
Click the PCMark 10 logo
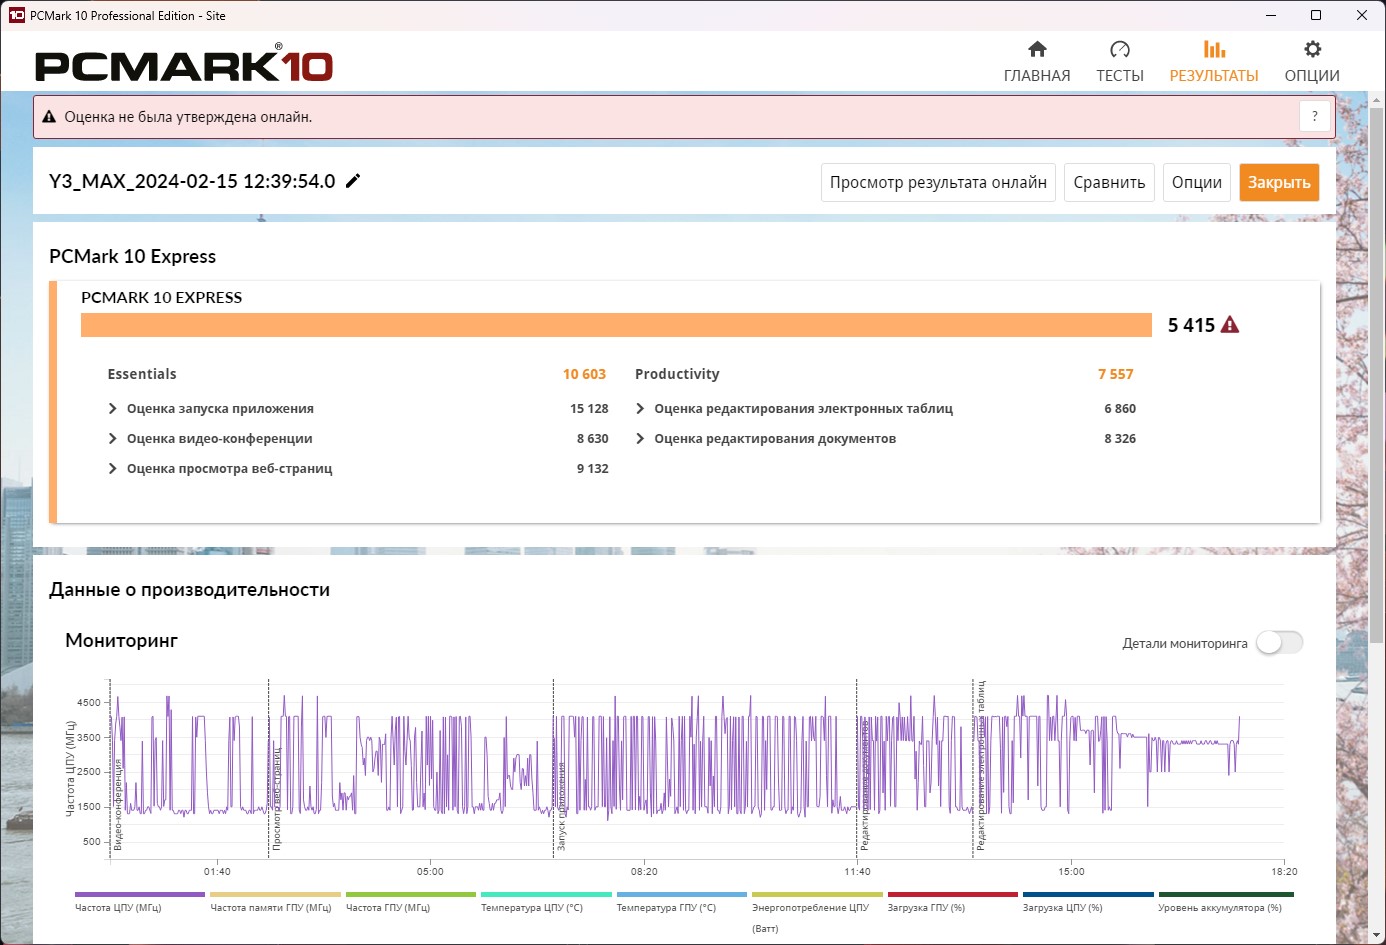pyautogui.click(x=184, y=64)
